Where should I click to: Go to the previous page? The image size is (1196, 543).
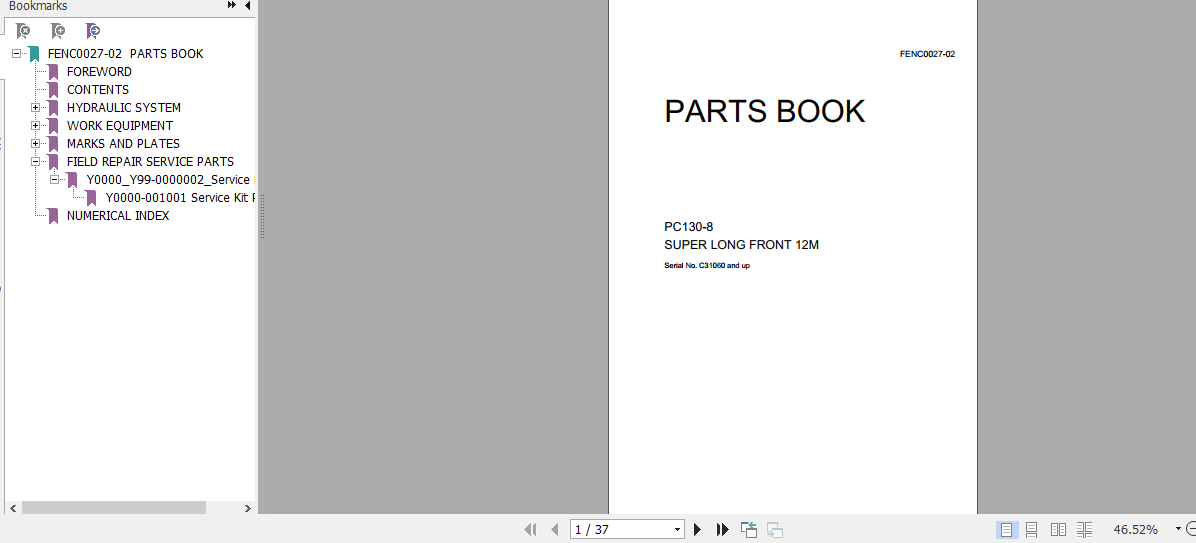555,529
